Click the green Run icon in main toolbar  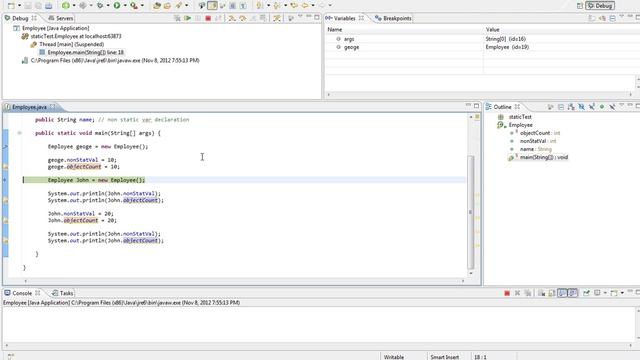point(117,6)
